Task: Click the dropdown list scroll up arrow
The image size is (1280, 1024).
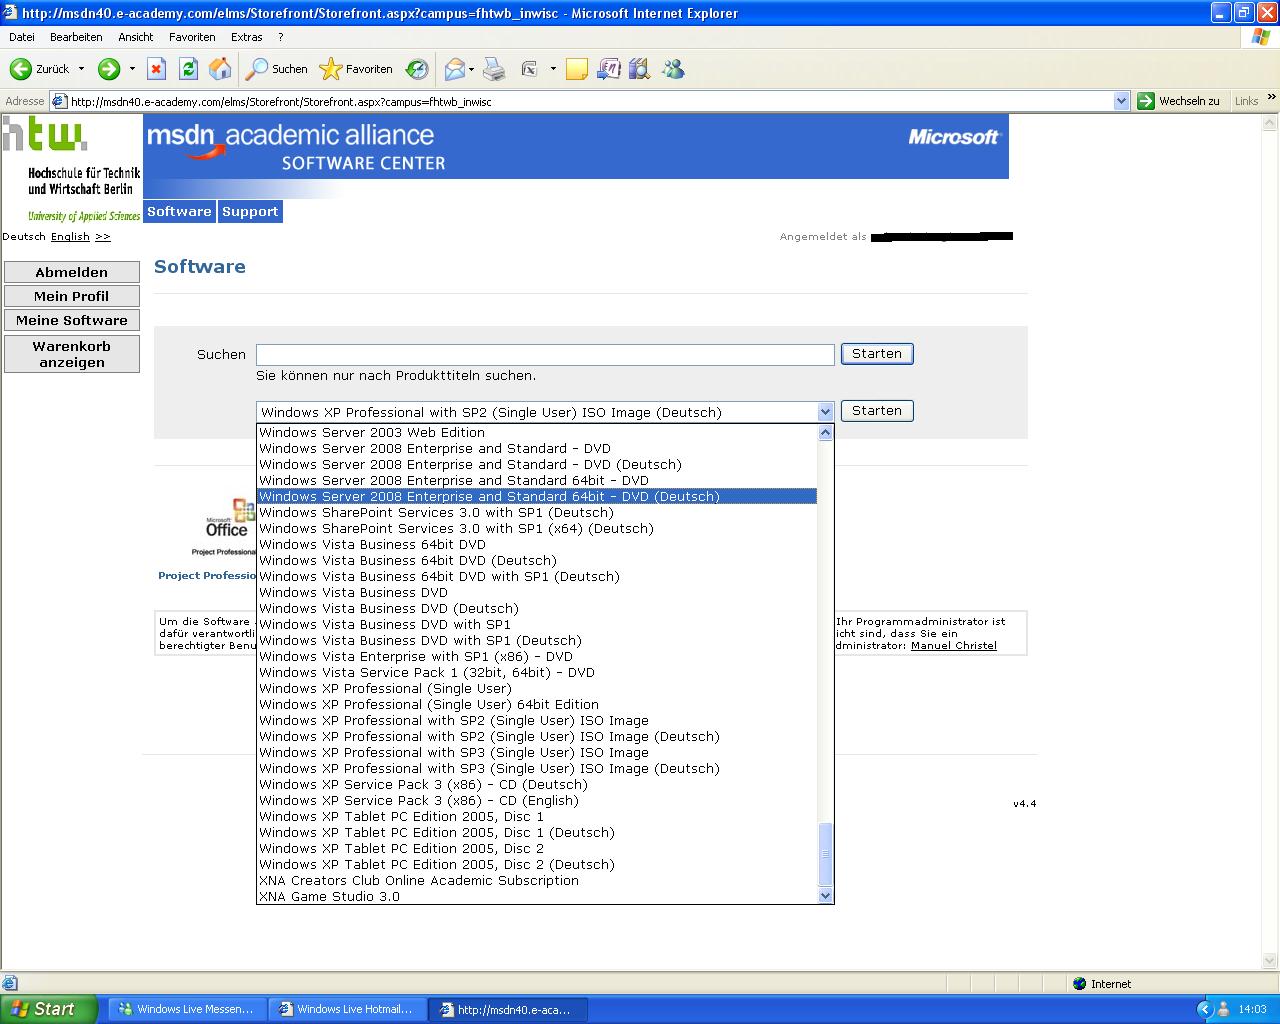Action: [825, 433]
